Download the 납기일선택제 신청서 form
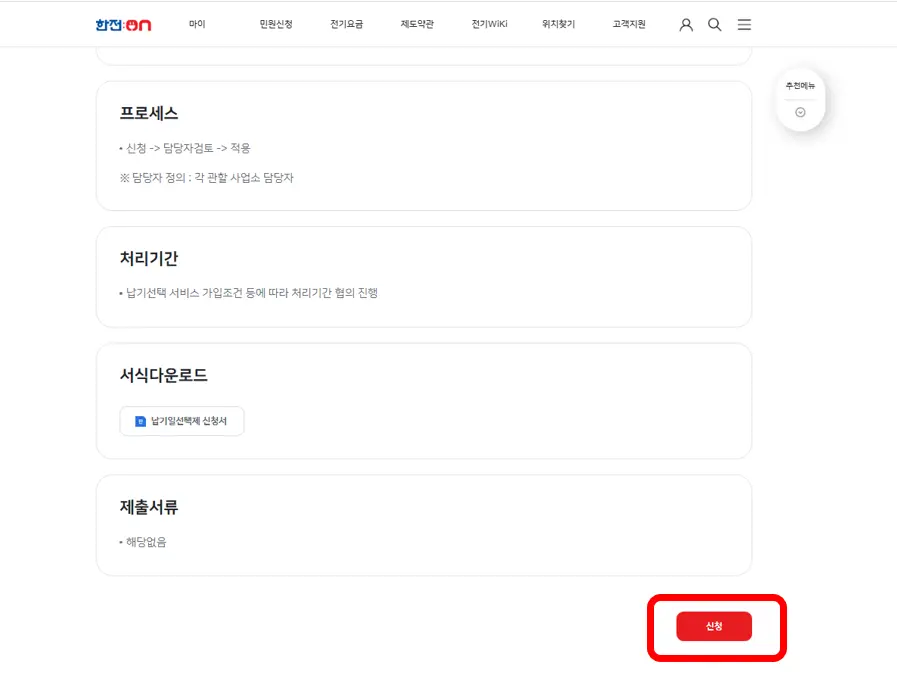The height and width of the screenshot is (677, 897). click(181, 421)
